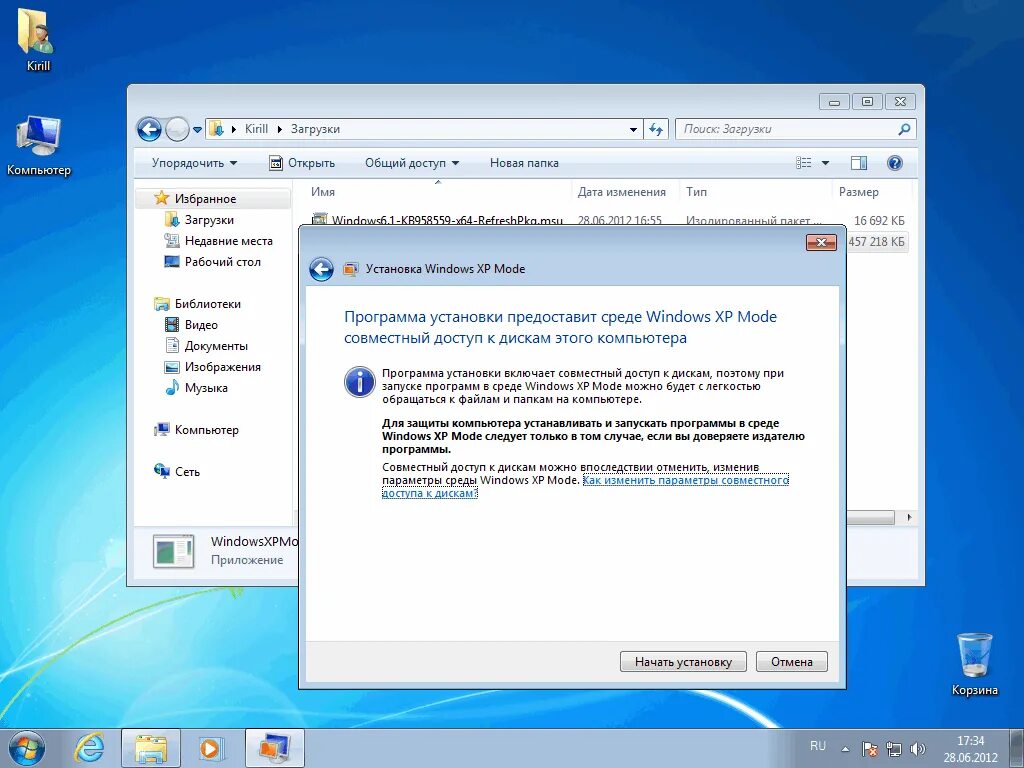The width and height of the screenshot is (1024, 768).
Task: Open the Start menu
Action: click(27, 748)
